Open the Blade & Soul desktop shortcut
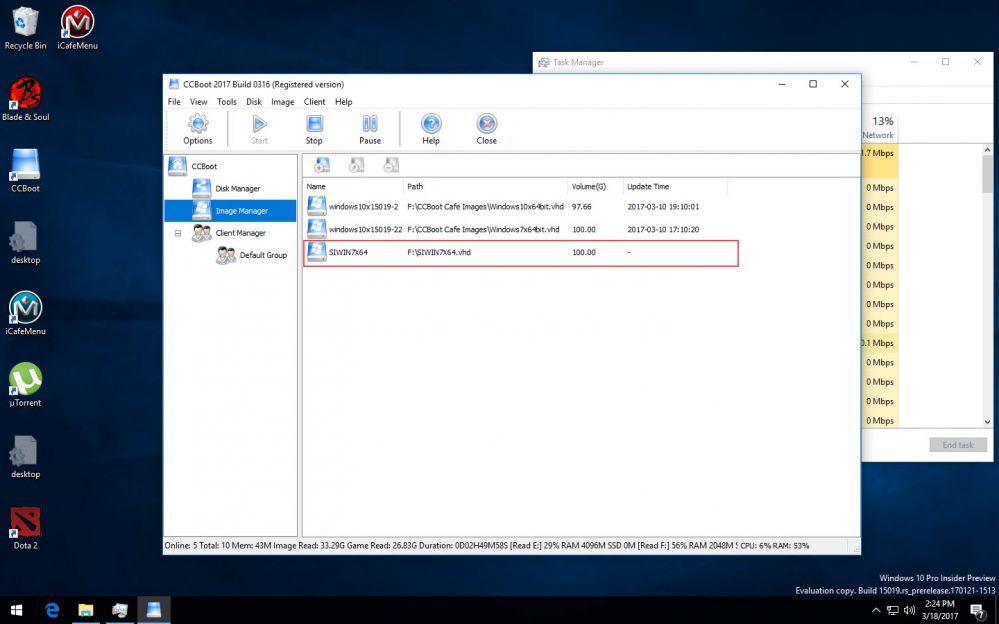This screenshot has width=999, height=624. point(25,99)
